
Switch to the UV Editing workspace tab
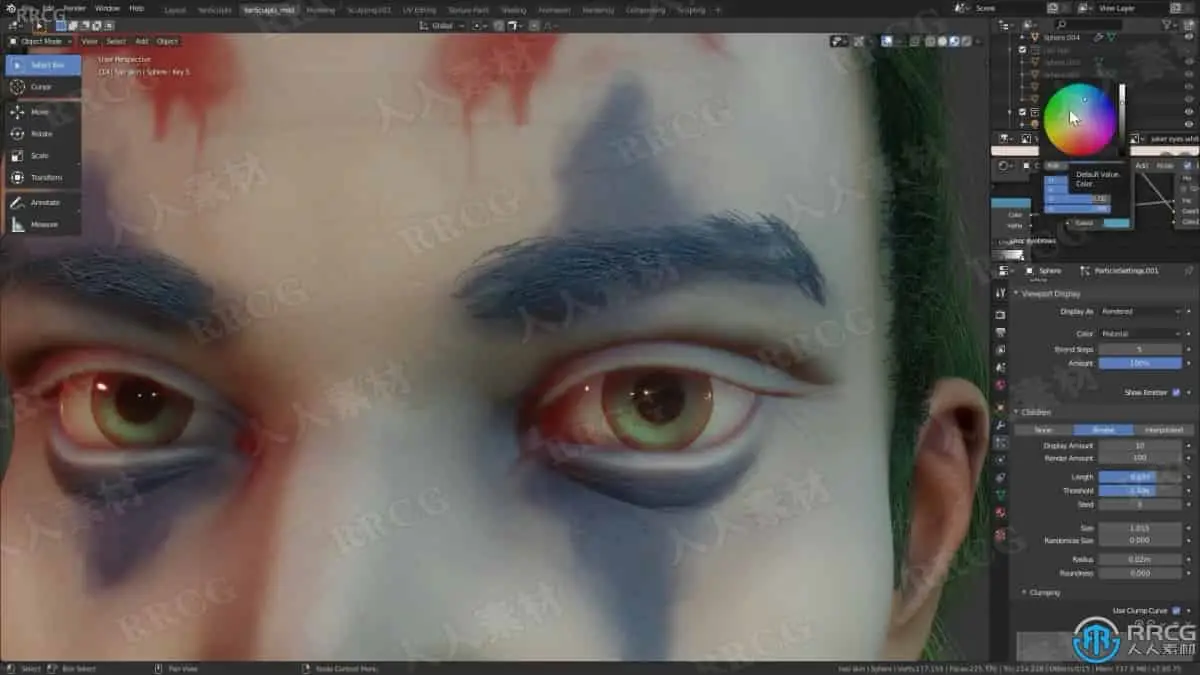419,9
